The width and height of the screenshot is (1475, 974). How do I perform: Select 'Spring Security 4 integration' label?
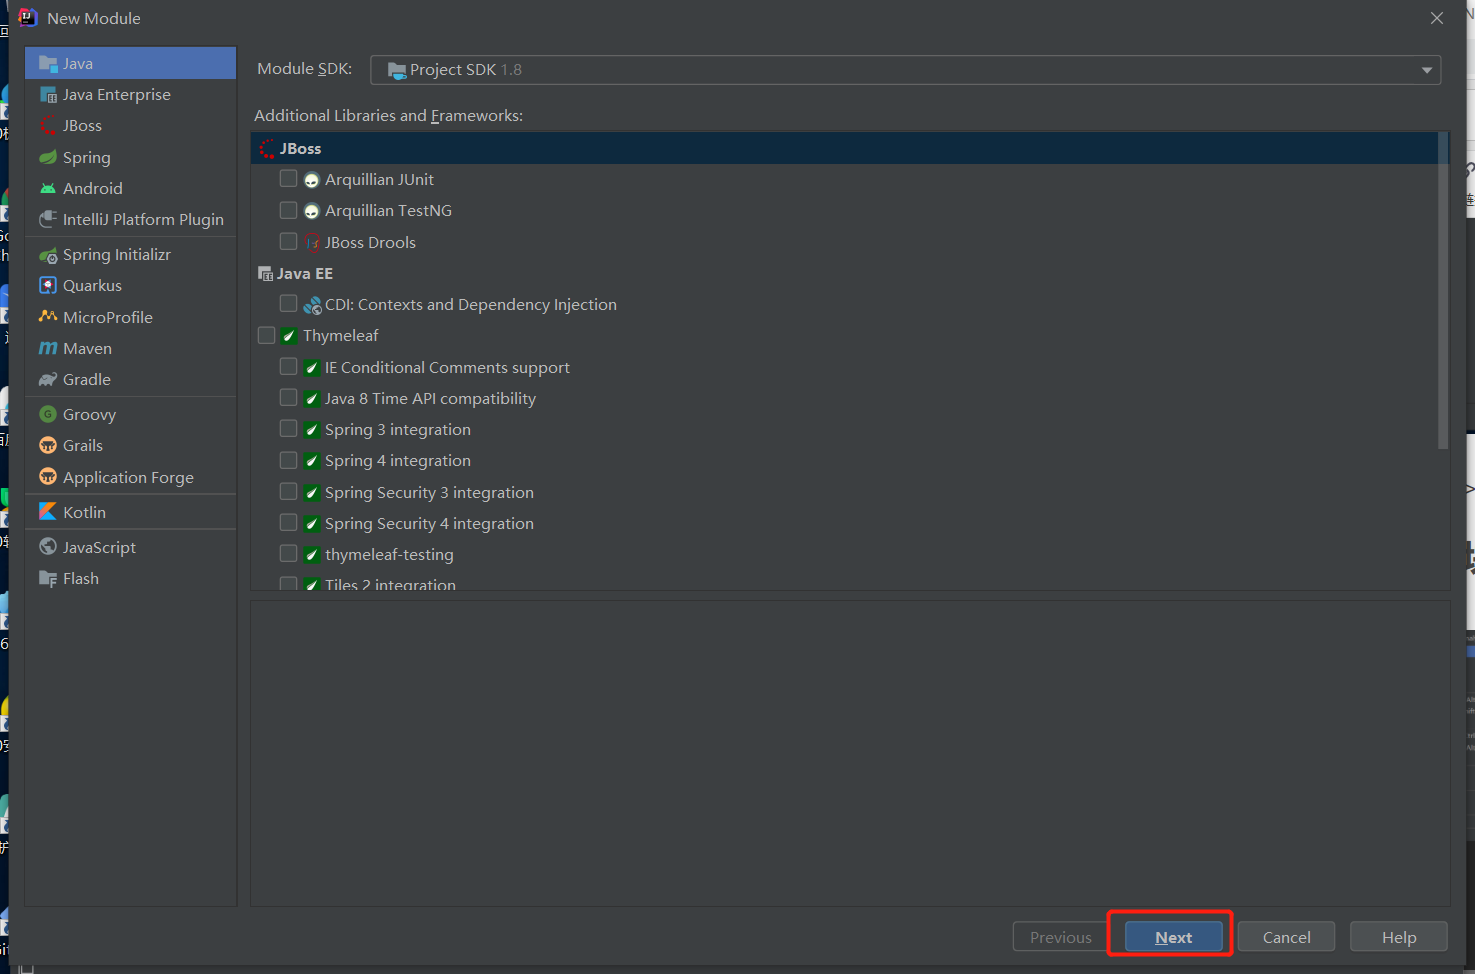[429, 524]
